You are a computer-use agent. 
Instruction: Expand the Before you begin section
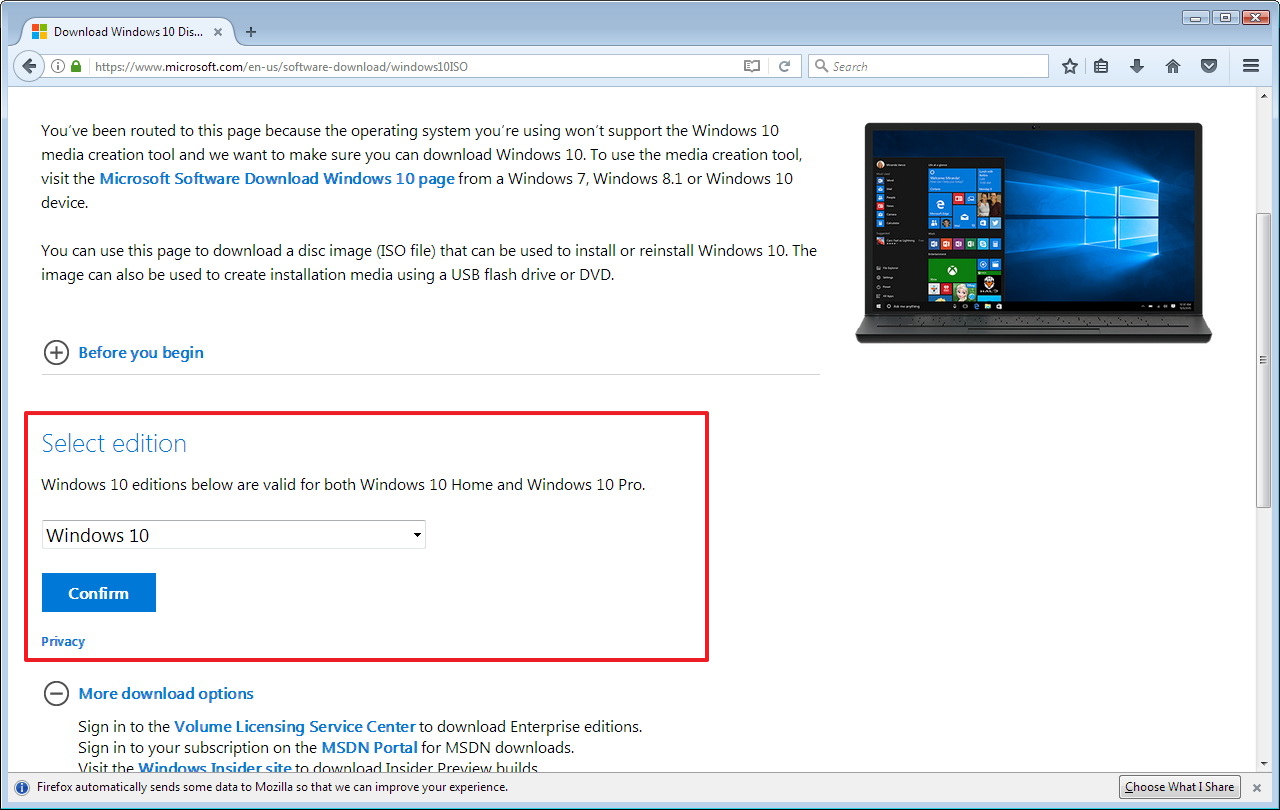(x=124, y=352)
